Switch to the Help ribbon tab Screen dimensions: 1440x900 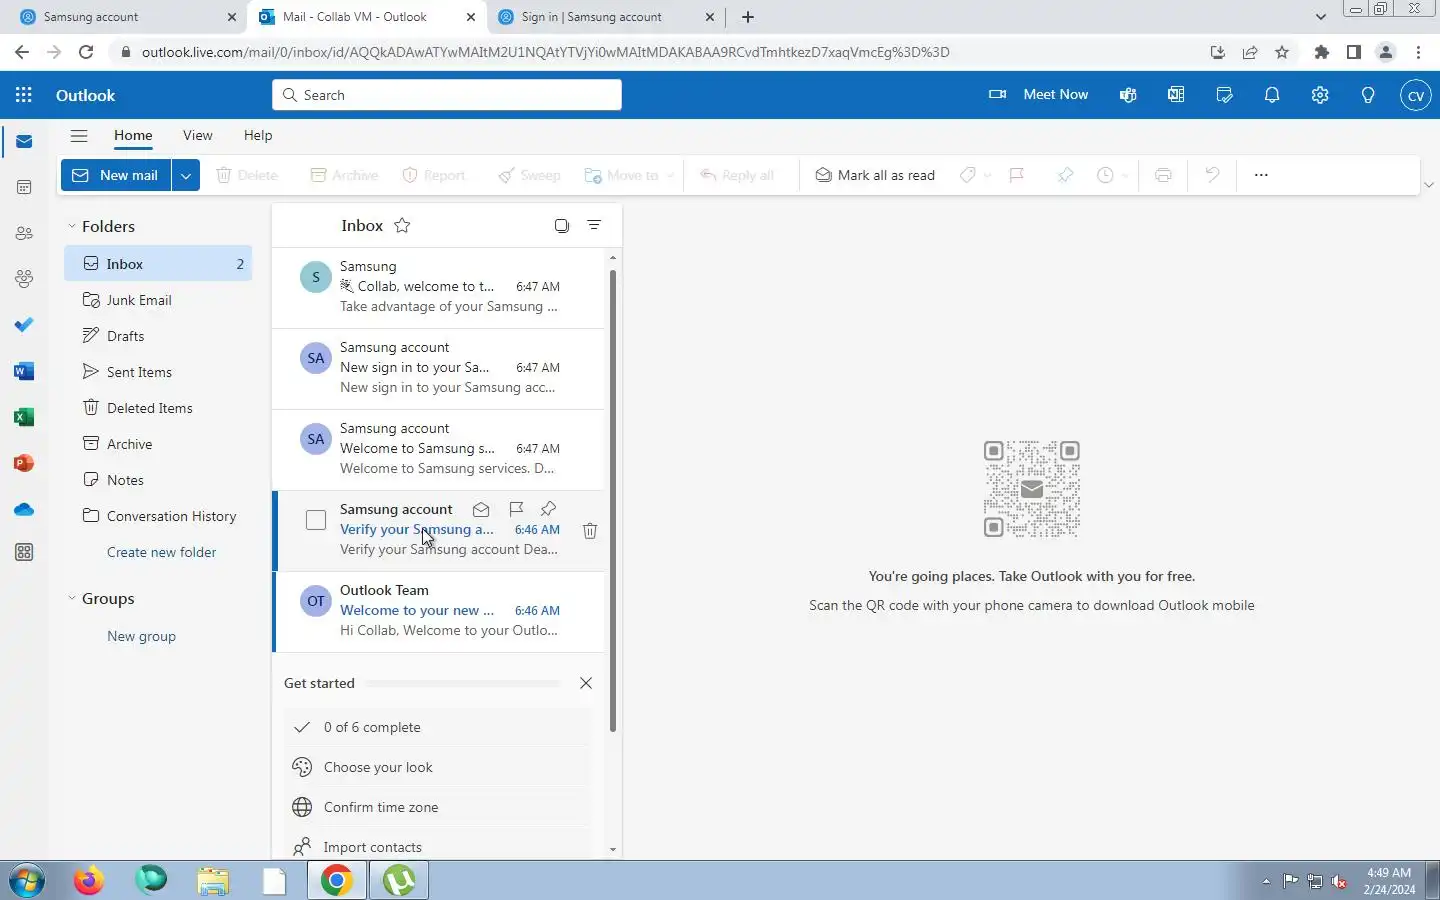258,135
